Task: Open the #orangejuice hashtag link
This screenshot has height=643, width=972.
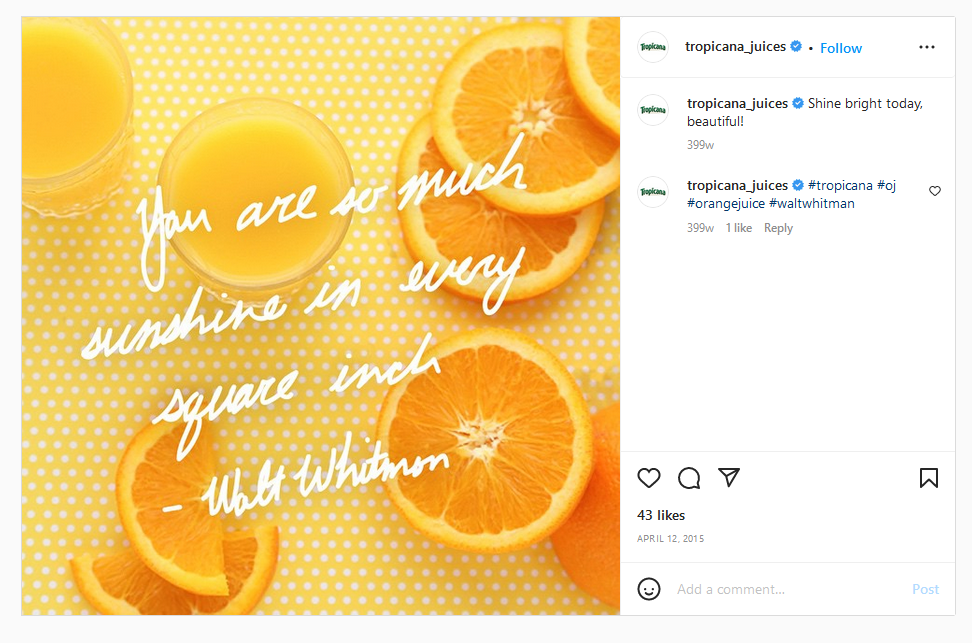Action: pyautogui.click(x=726, y=203)
